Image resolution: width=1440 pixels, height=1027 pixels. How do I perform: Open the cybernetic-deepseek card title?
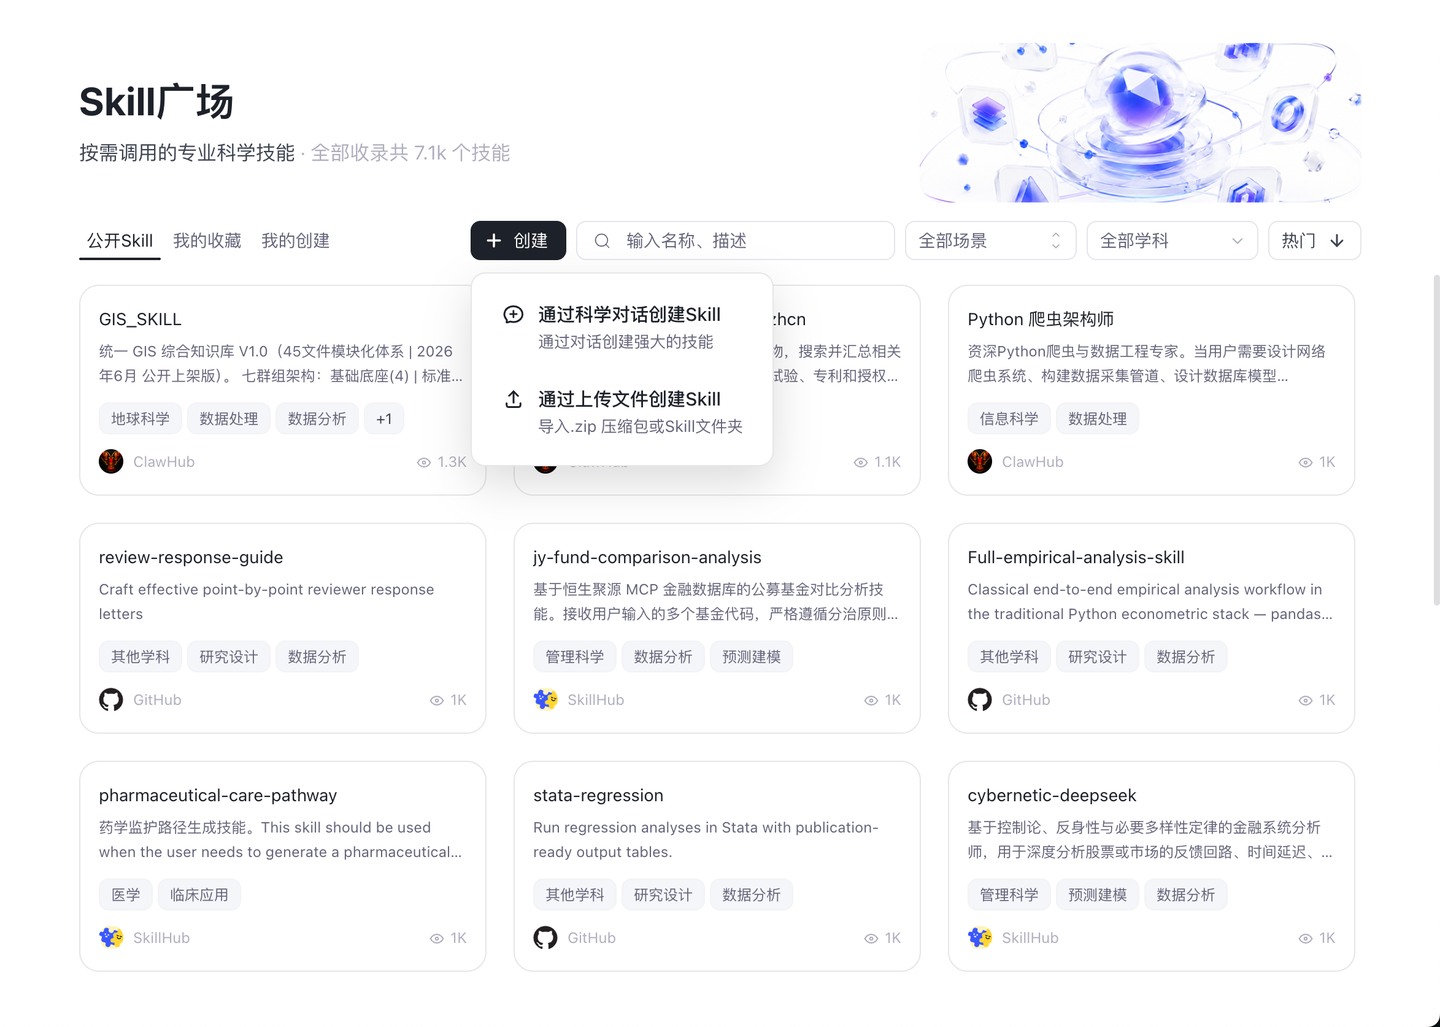(1052, 795)
